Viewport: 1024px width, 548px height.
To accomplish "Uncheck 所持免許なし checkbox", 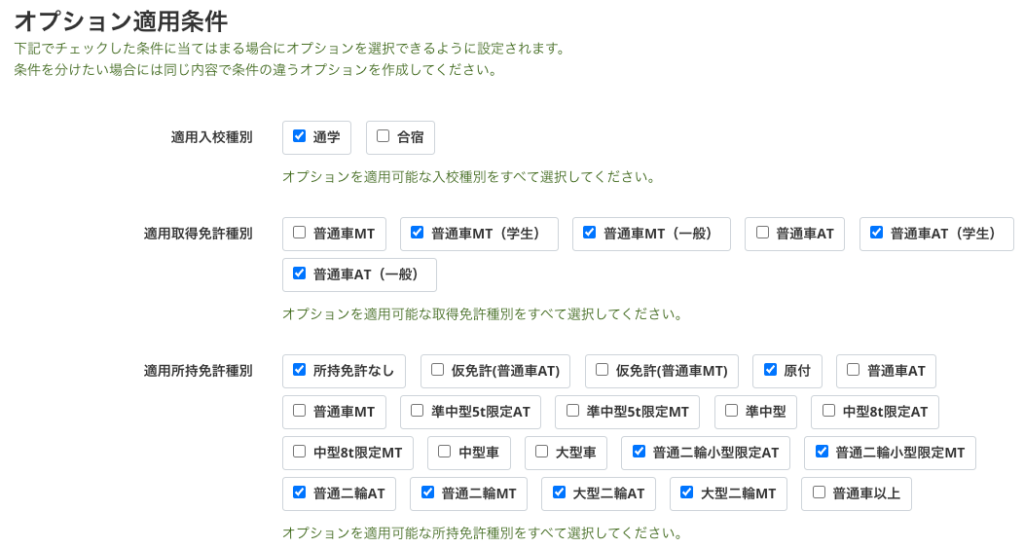I will tap(299, 370).
